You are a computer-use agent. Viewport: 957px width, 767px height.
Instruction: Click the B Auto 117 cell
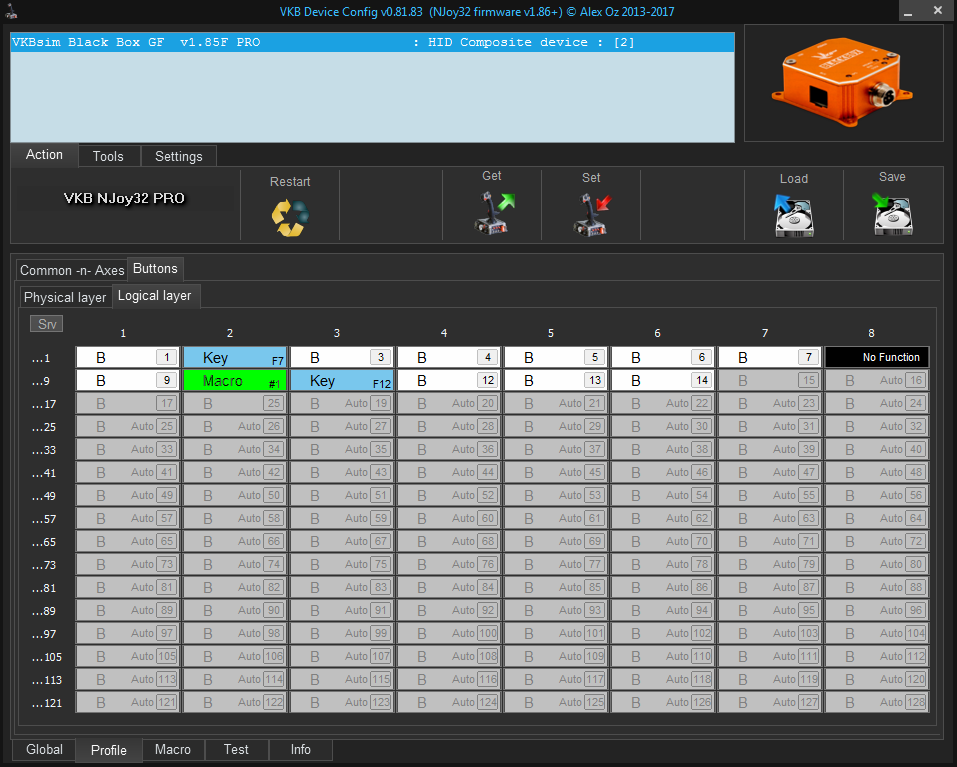555,680
